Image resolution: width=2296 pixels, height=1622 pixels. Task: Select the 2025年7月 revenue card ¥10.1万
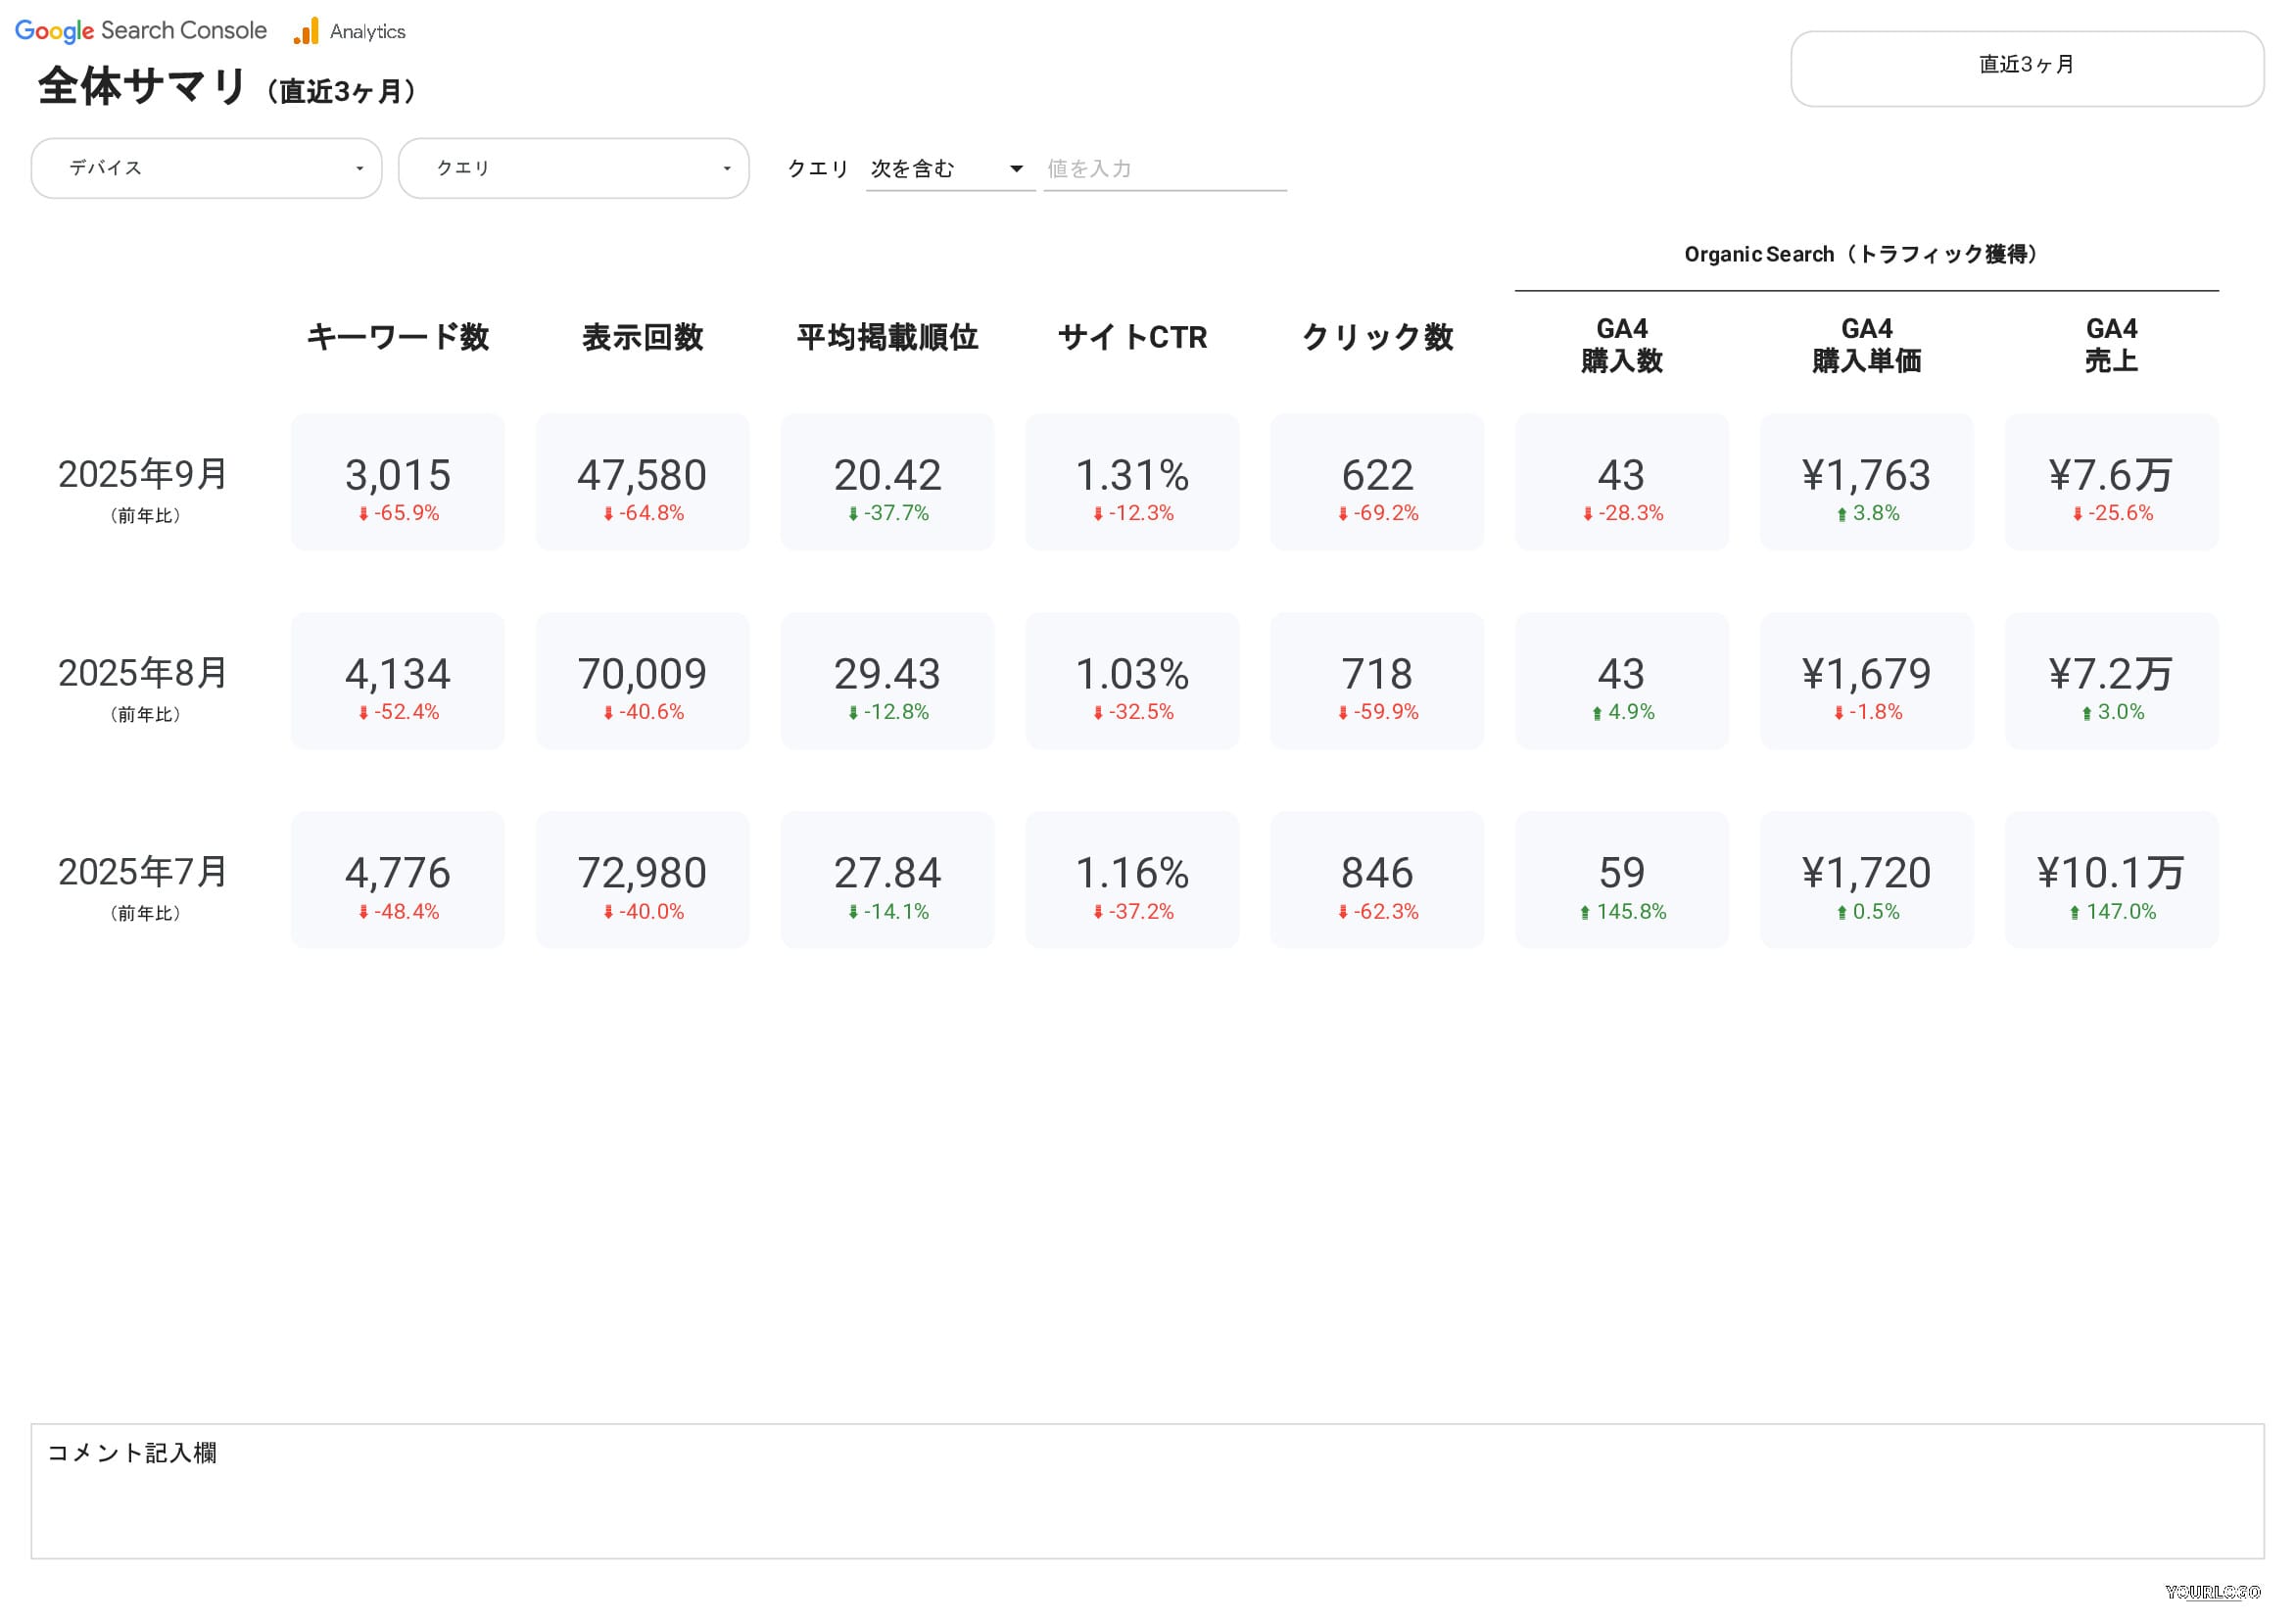2111,880
